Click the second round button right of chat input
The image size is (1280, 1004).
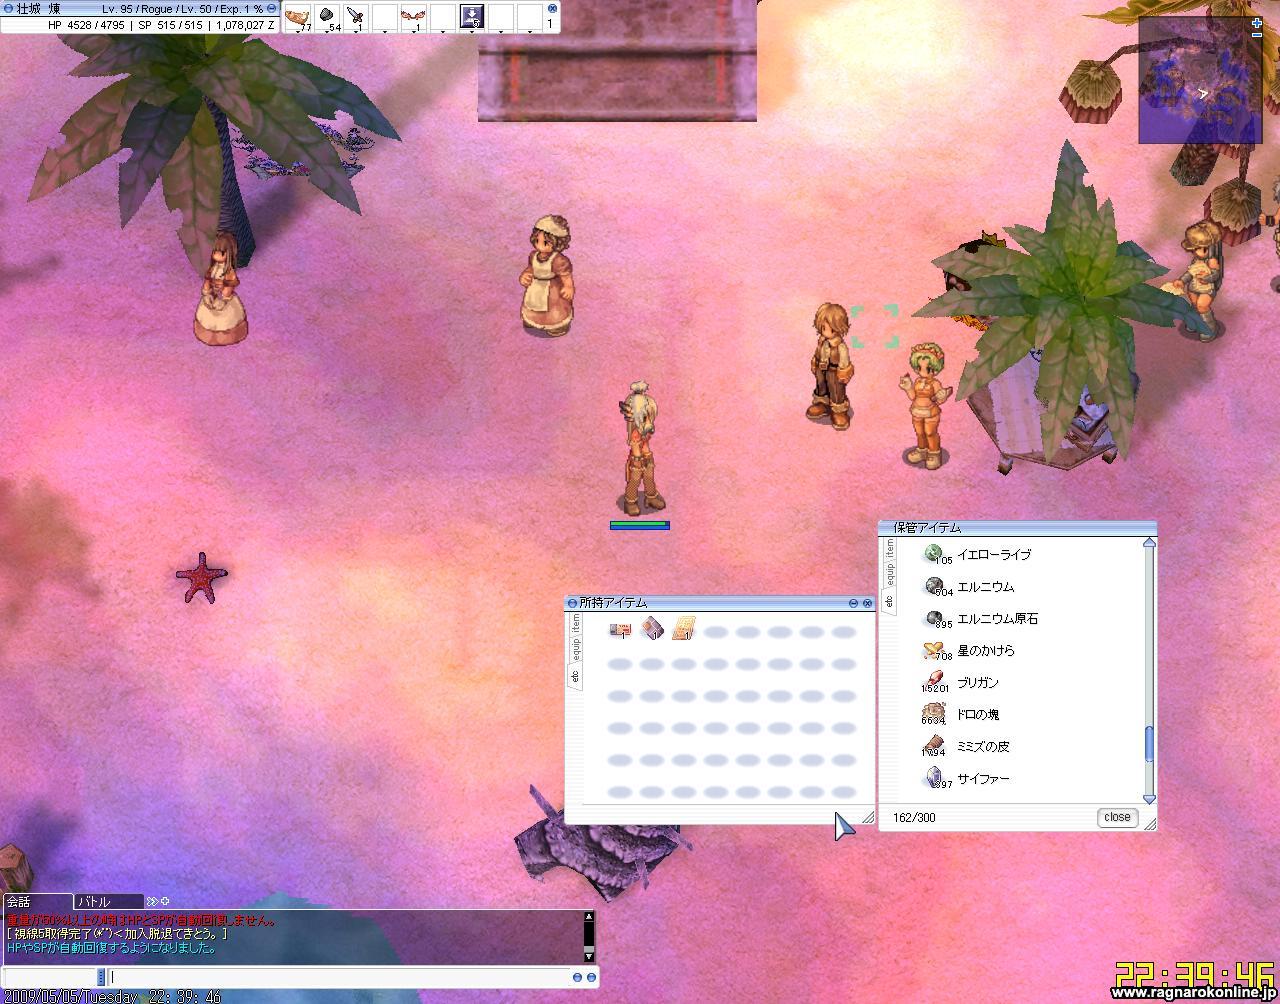point(591,977)
